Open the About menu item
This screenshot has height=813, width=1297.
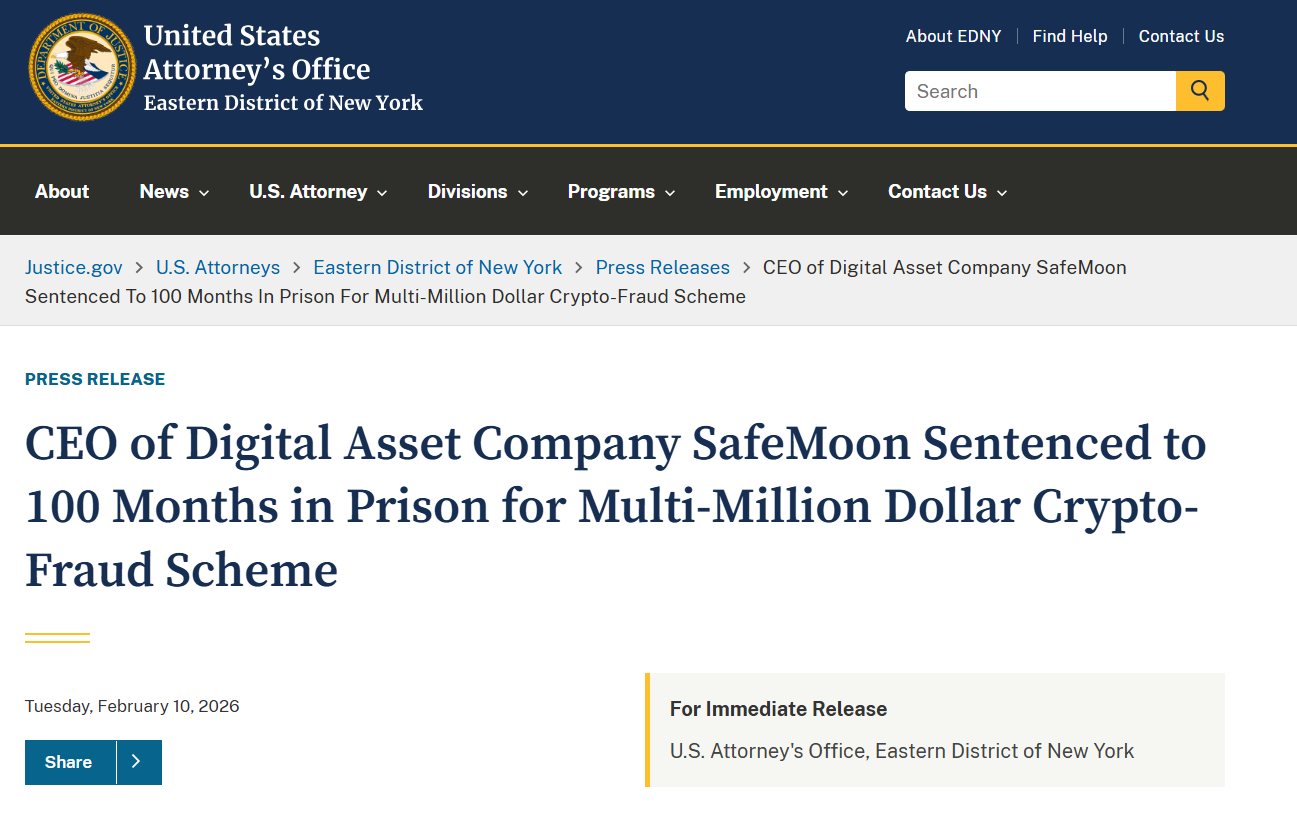tap(62, 192)
